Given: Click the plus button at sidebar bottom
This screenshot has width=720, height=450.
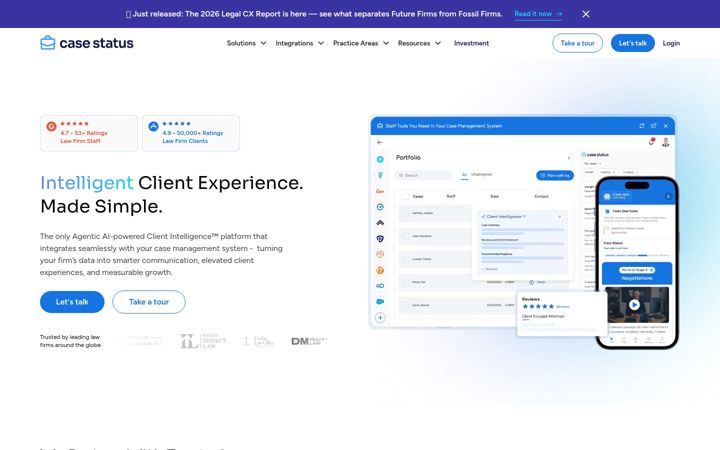Looking at the screenshot, I should (380, 318).
